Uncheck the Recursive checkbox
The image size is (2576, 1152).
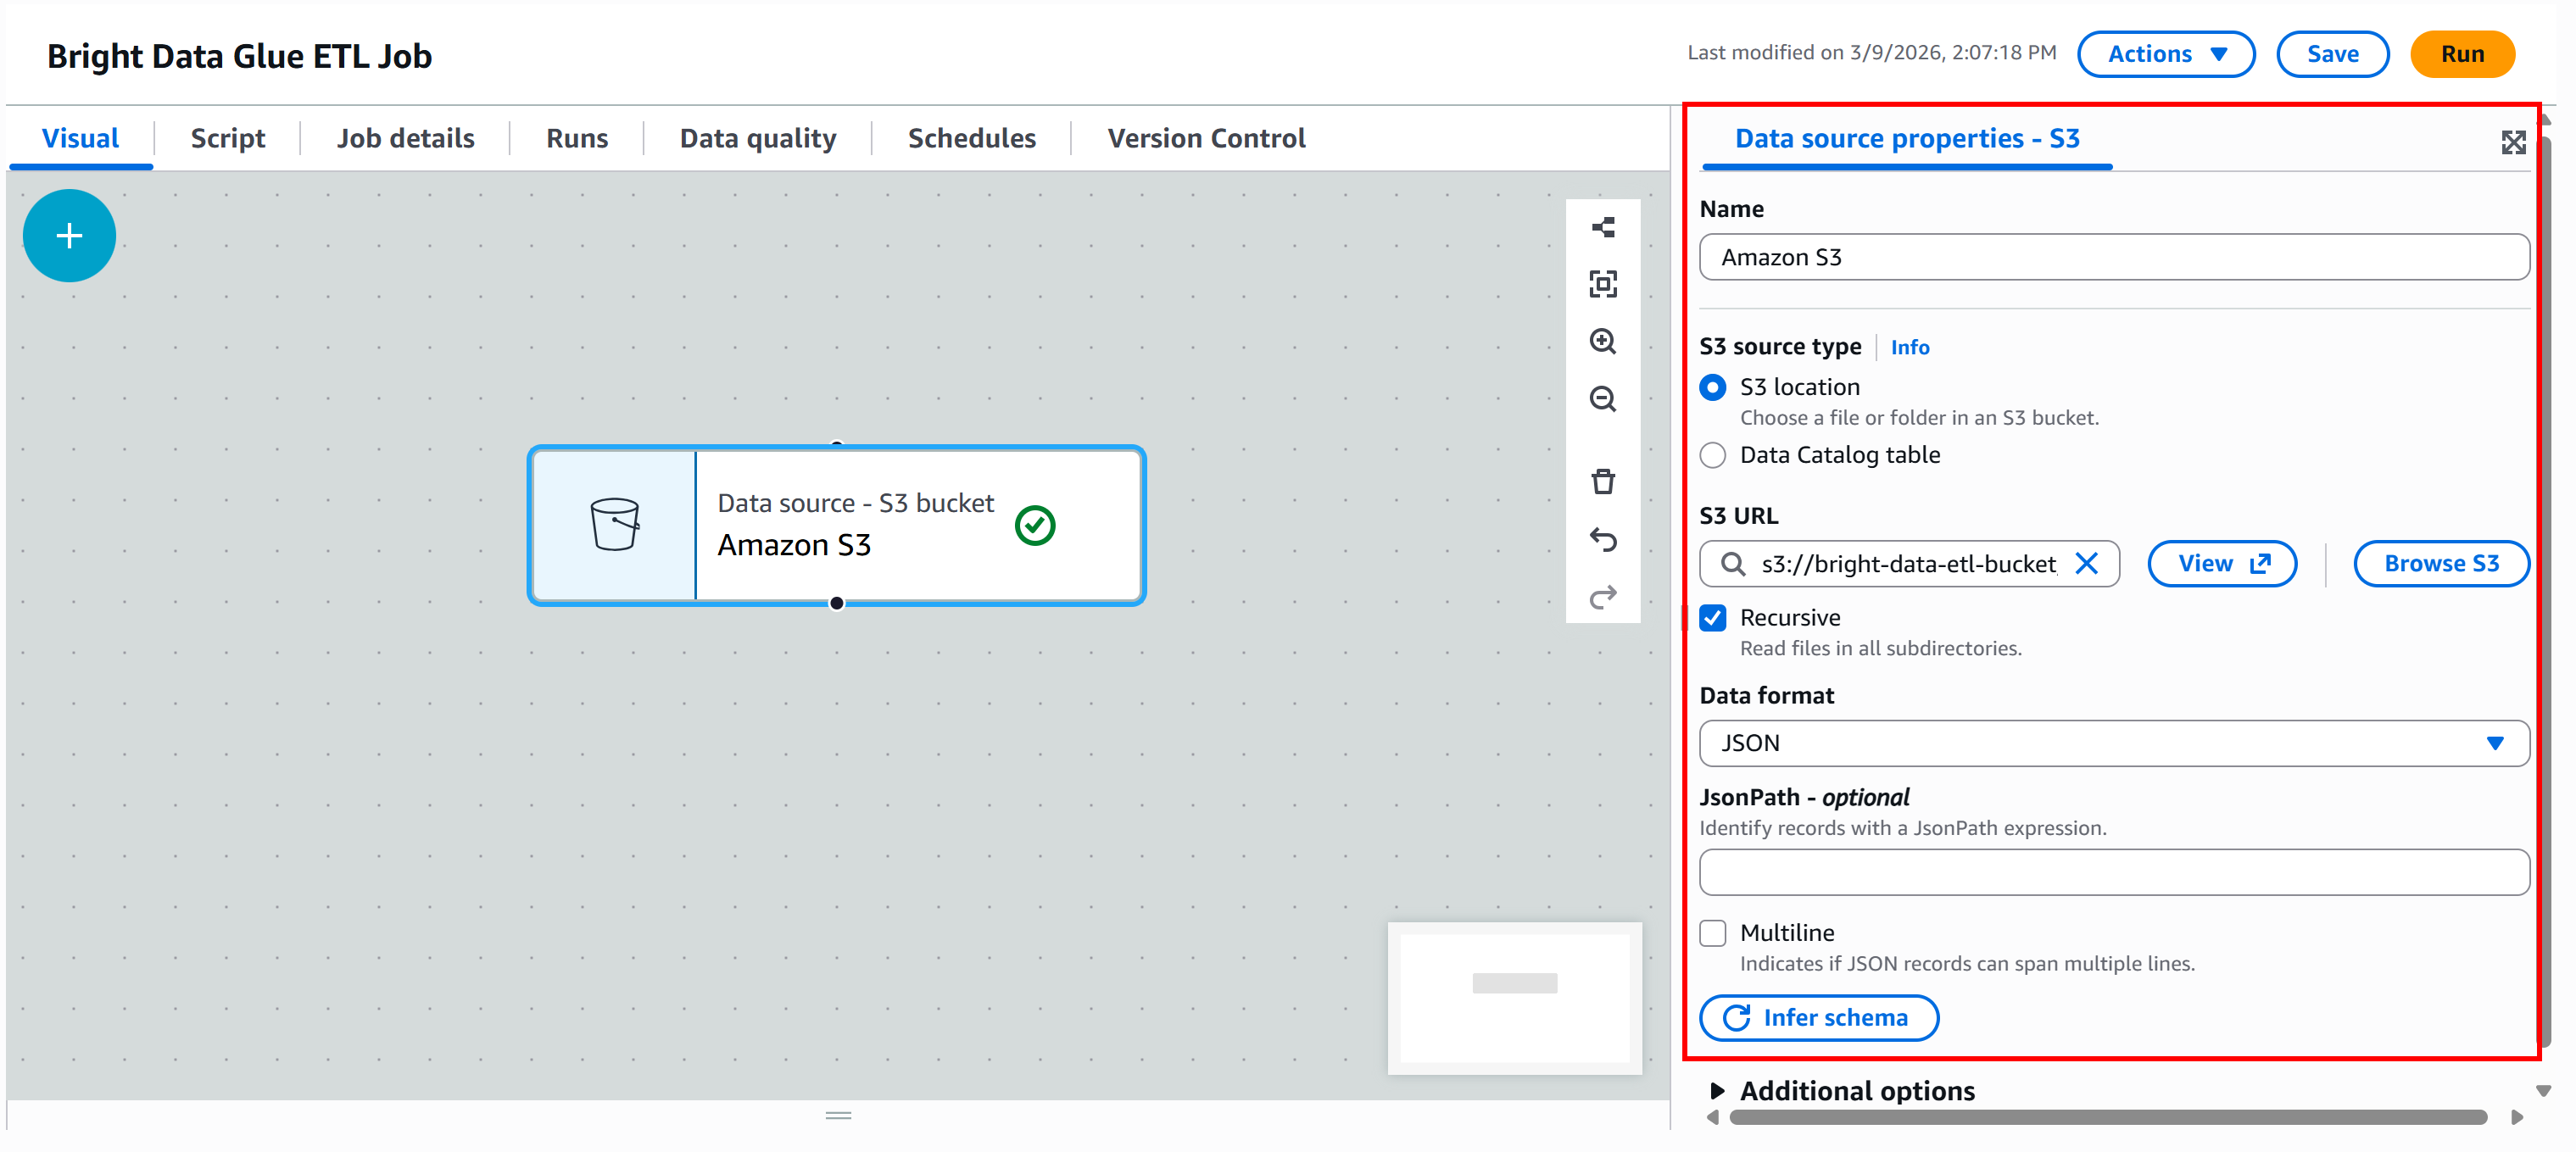[1713, 618]
